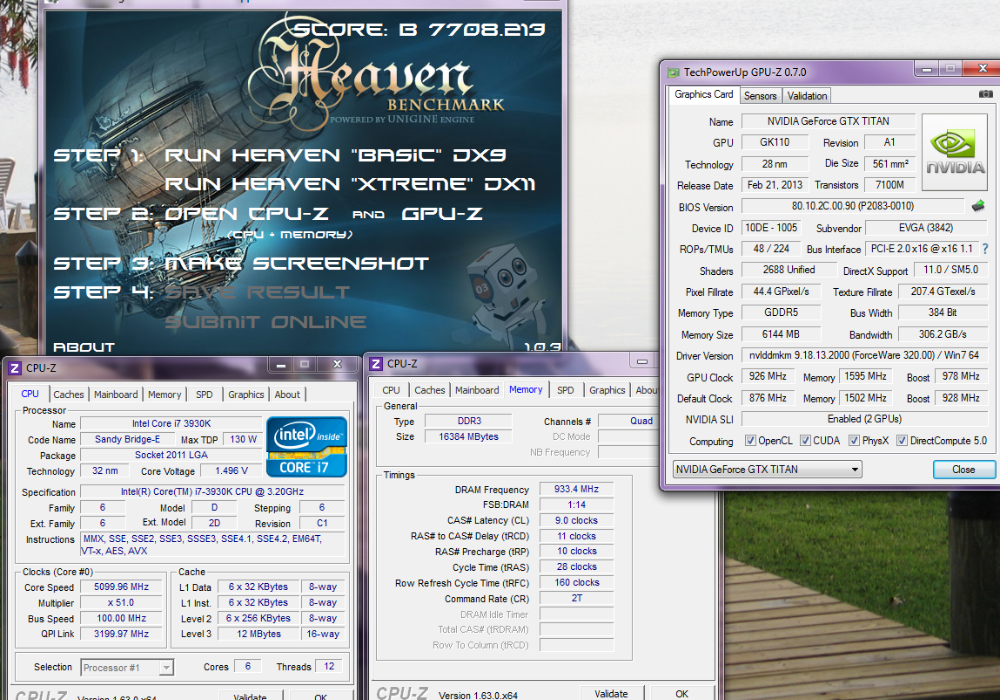This screenshot has width=1000, height=700.
Task: Click Run Heaven Basic DX9 option
Action: (335, 155)
